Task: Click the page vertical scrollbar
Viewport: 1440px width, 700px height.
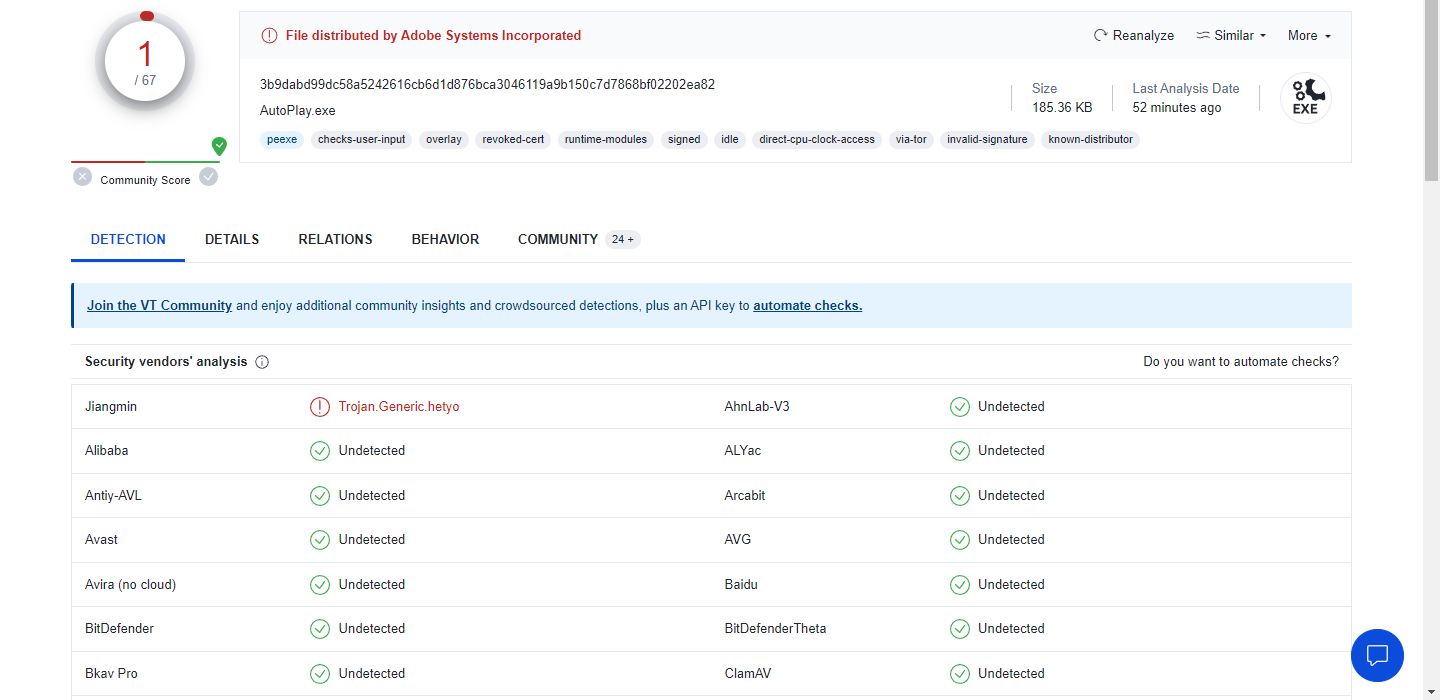Action: (x=1431, y=90)
